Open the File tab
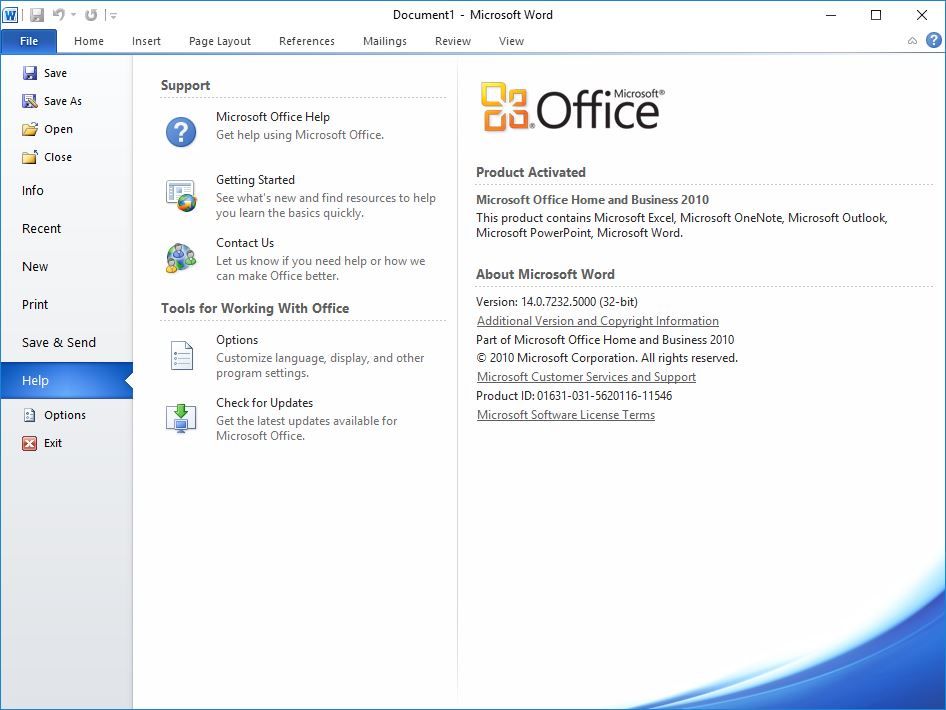This screenshot has width=946, height=710. 29,41
